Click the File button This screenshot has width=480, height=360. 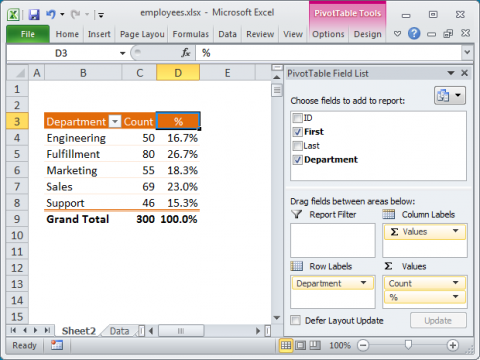point(28,34)
